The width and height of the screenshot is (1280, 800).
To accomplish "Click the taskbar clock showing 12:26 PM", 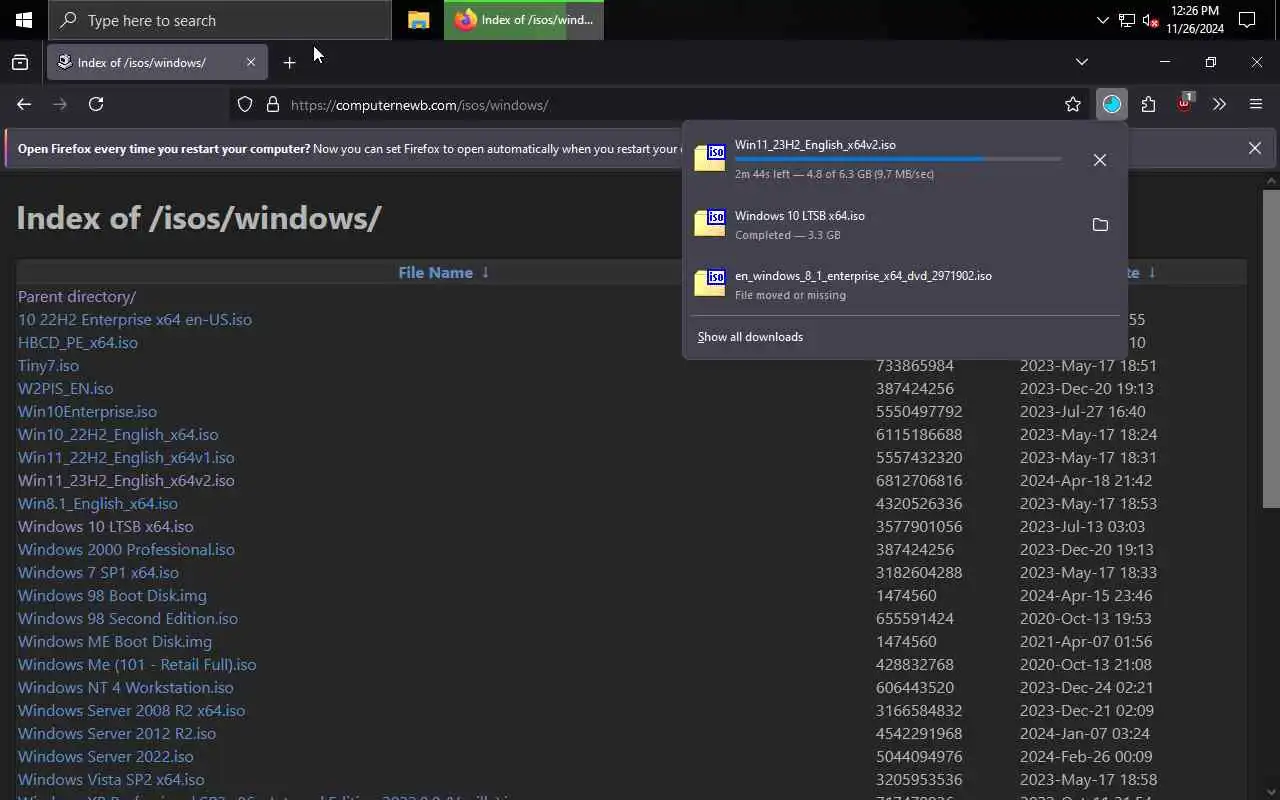I will pos(1195,20).
